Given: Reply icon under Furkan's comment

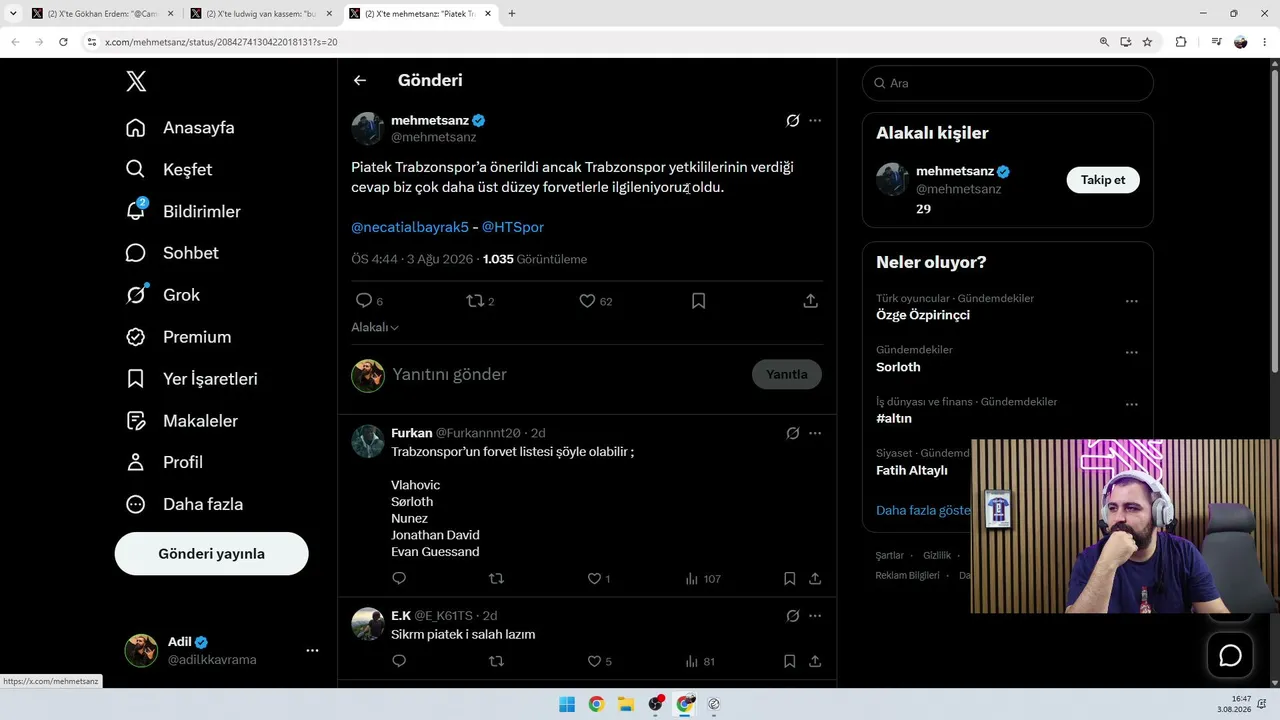Looking at the screenshot, I should [x=399, y=578].
